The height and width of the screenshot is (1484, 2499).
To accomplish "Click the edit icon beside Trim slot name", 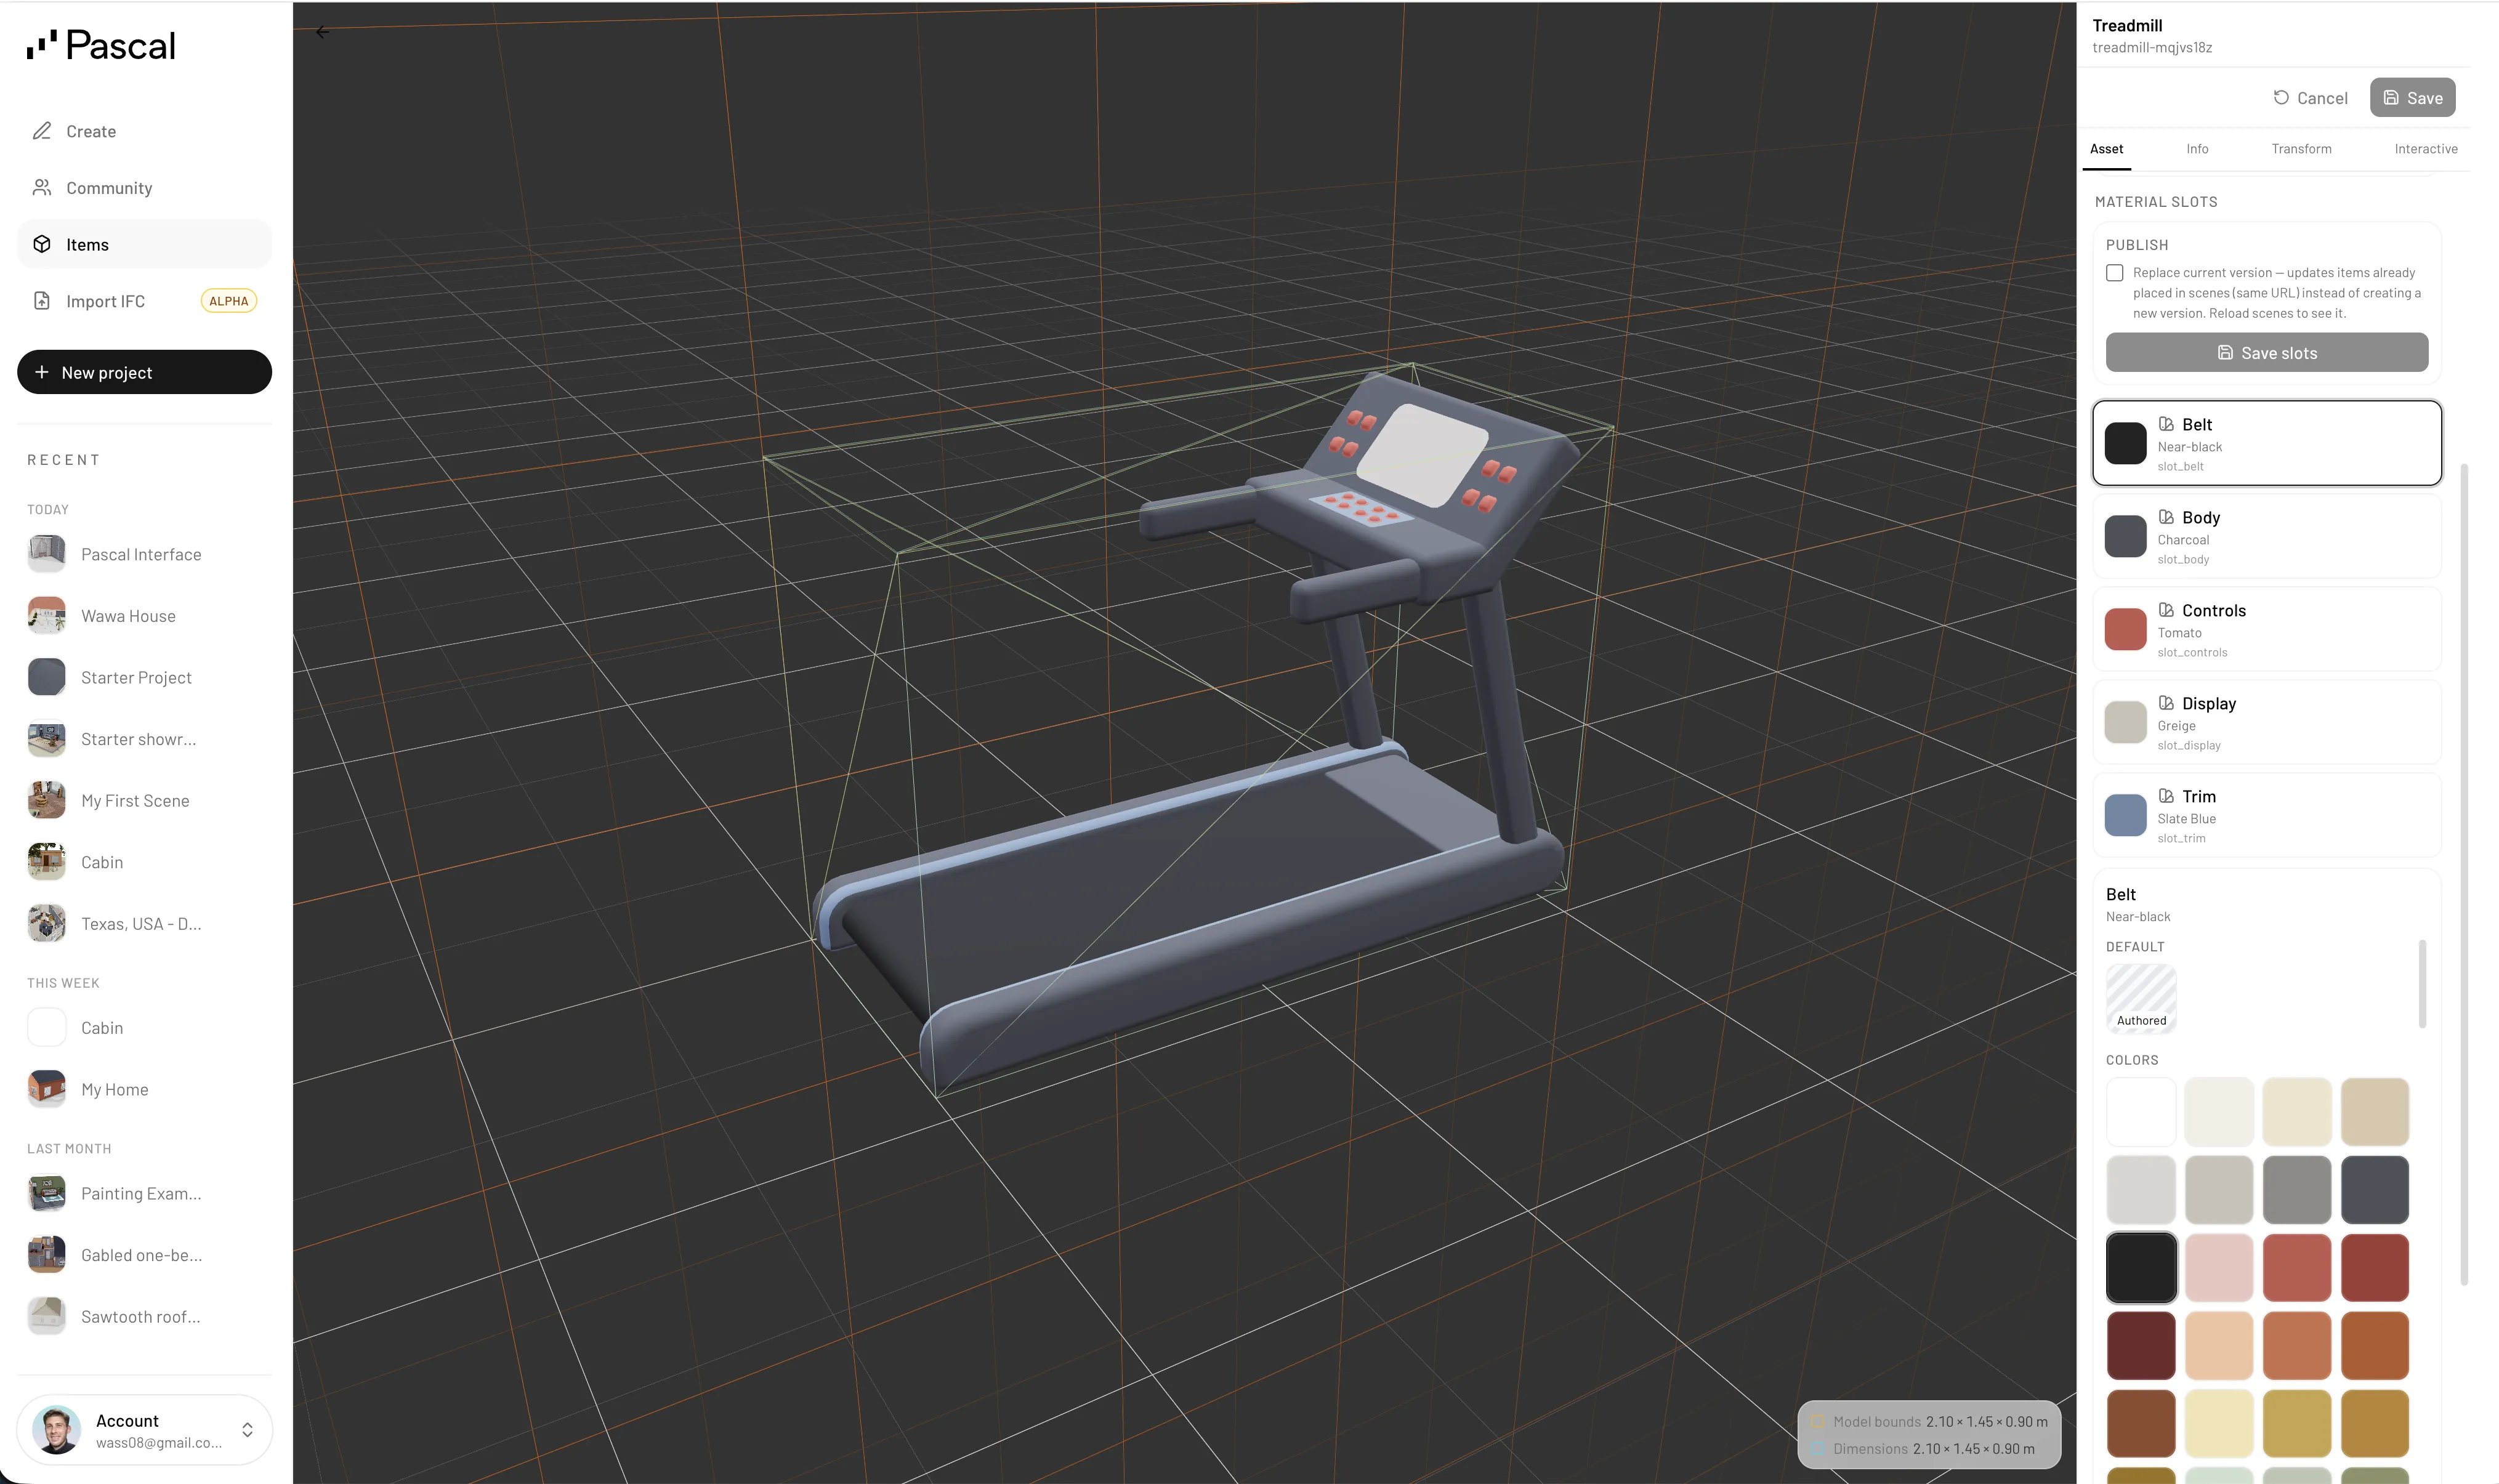I will click(x=2166, y=796).
